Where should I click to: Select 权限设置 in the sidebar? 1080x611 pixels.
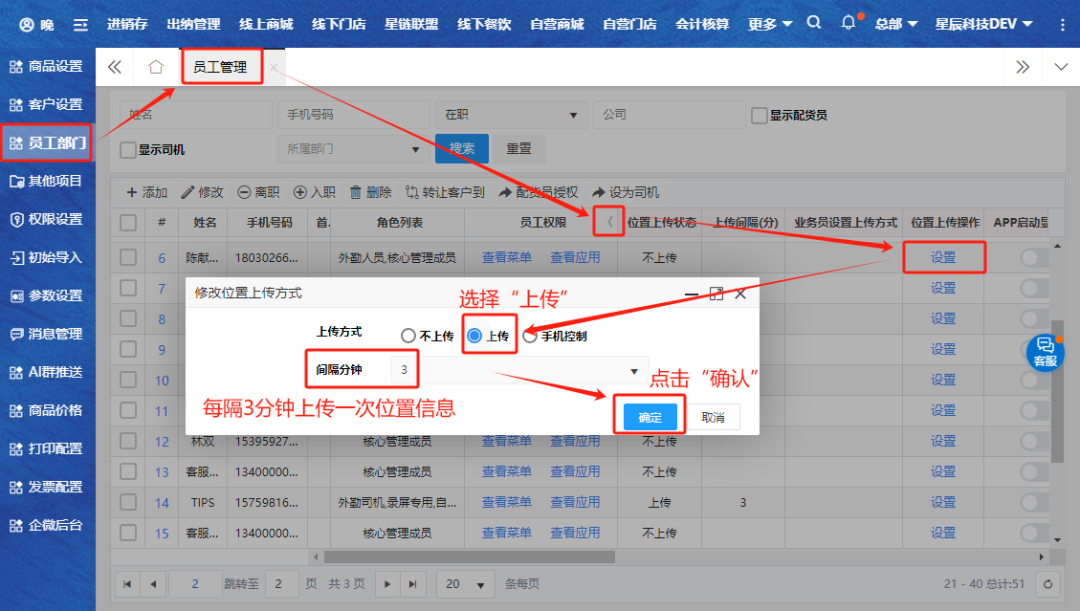coord(47,219)
